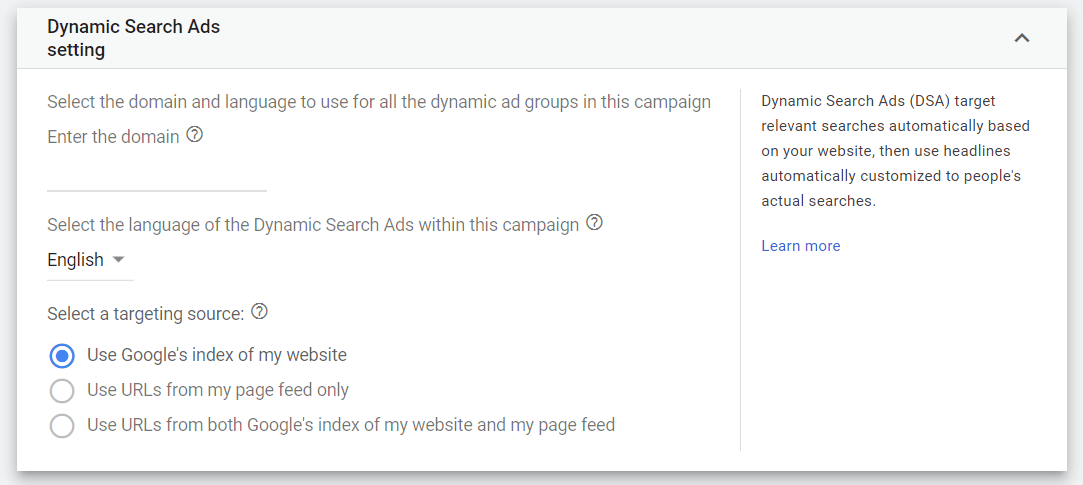Focus the domain input field
1083x485 pixels.
[157, 175]
